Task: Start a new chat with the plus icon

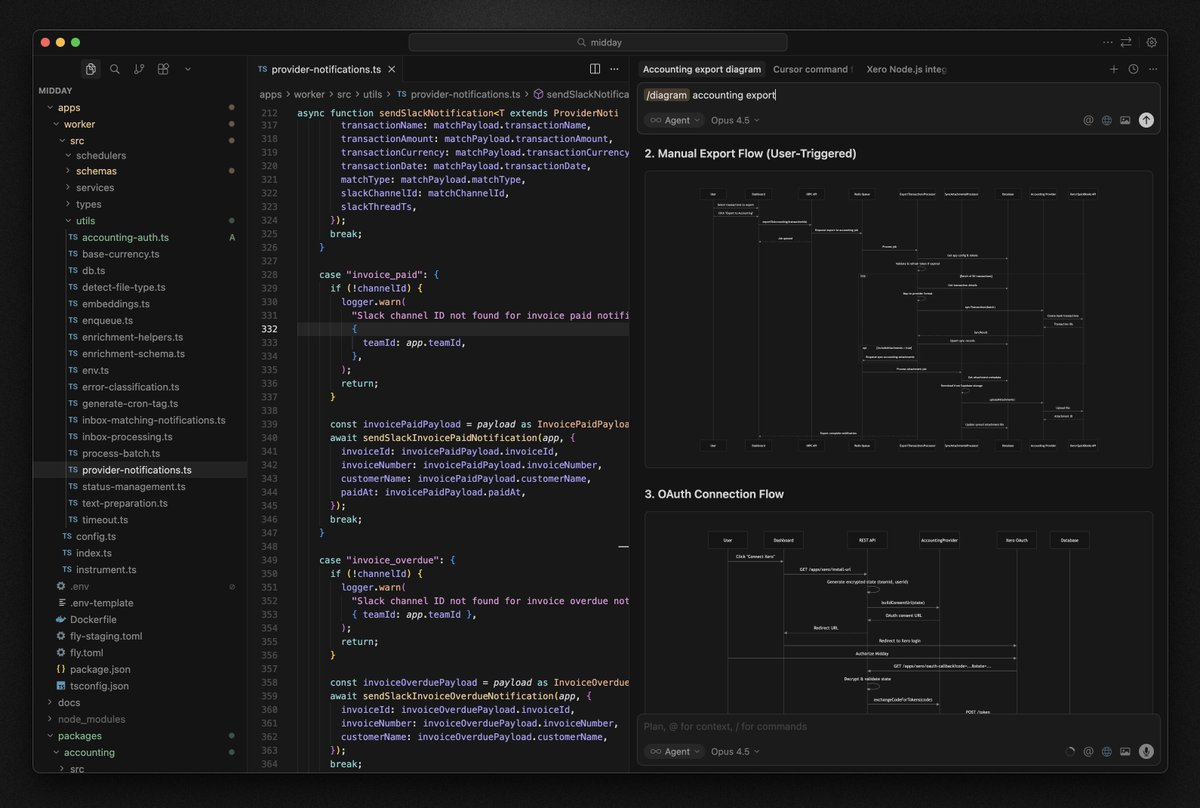Action: (1112, 69)
